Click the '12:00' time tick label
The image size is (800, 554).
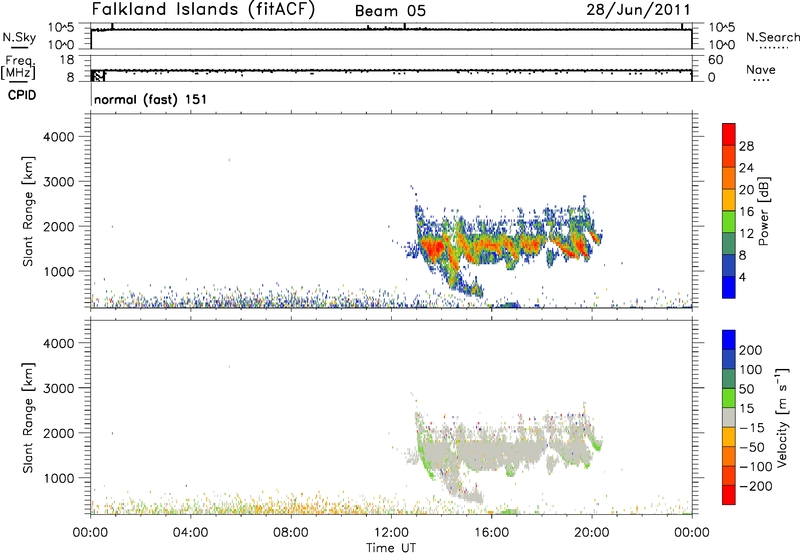(x=391, y=533)
